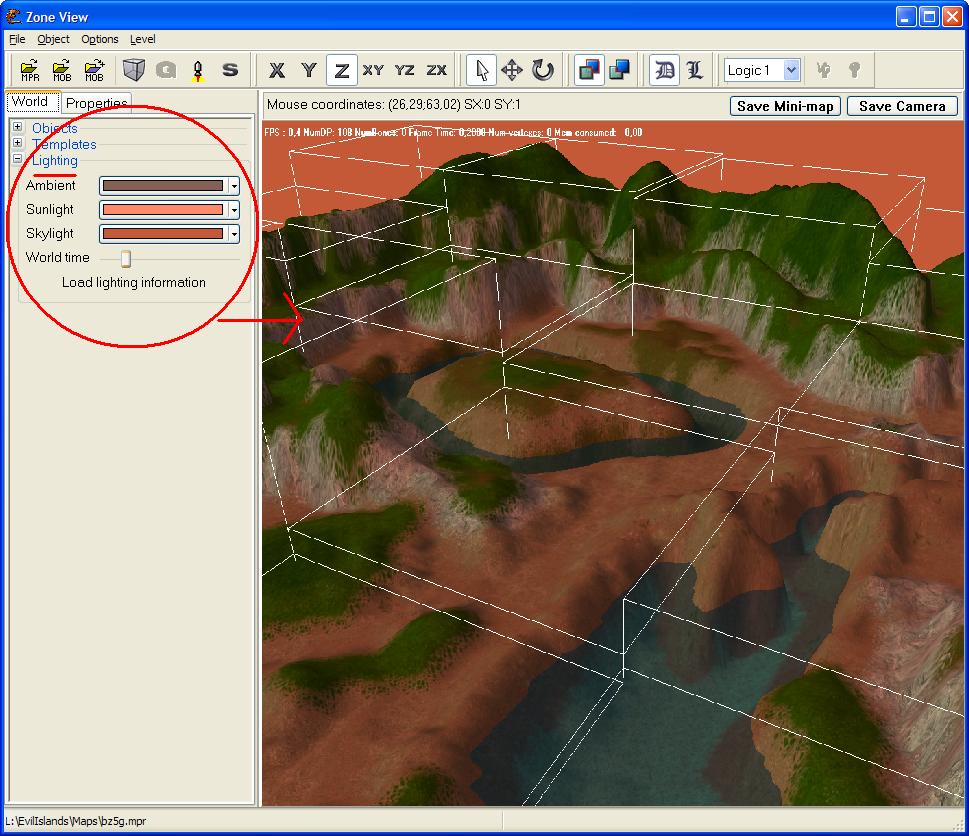Click the gothic L toolbar icon
The width and height of the screenshot is (969, 836).
click(x=695, y=70)
